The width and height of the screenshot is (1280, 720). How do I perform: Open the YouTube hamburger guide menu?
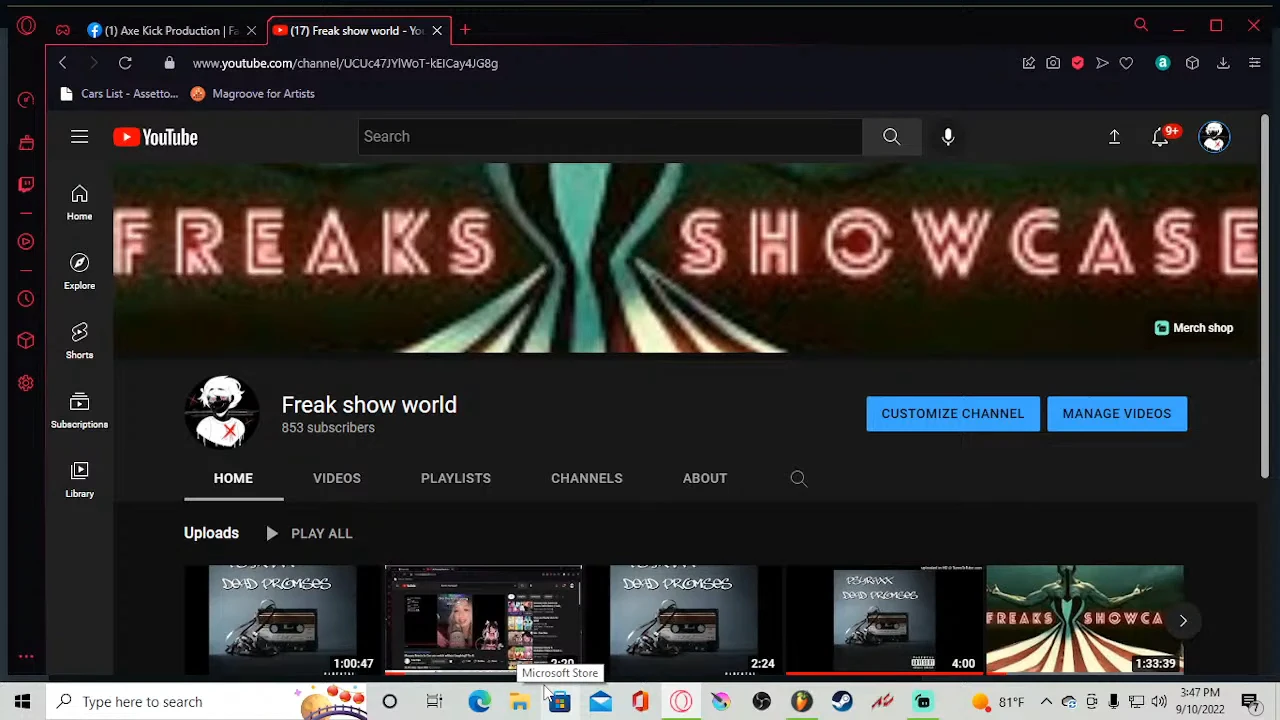pos(79,137)
